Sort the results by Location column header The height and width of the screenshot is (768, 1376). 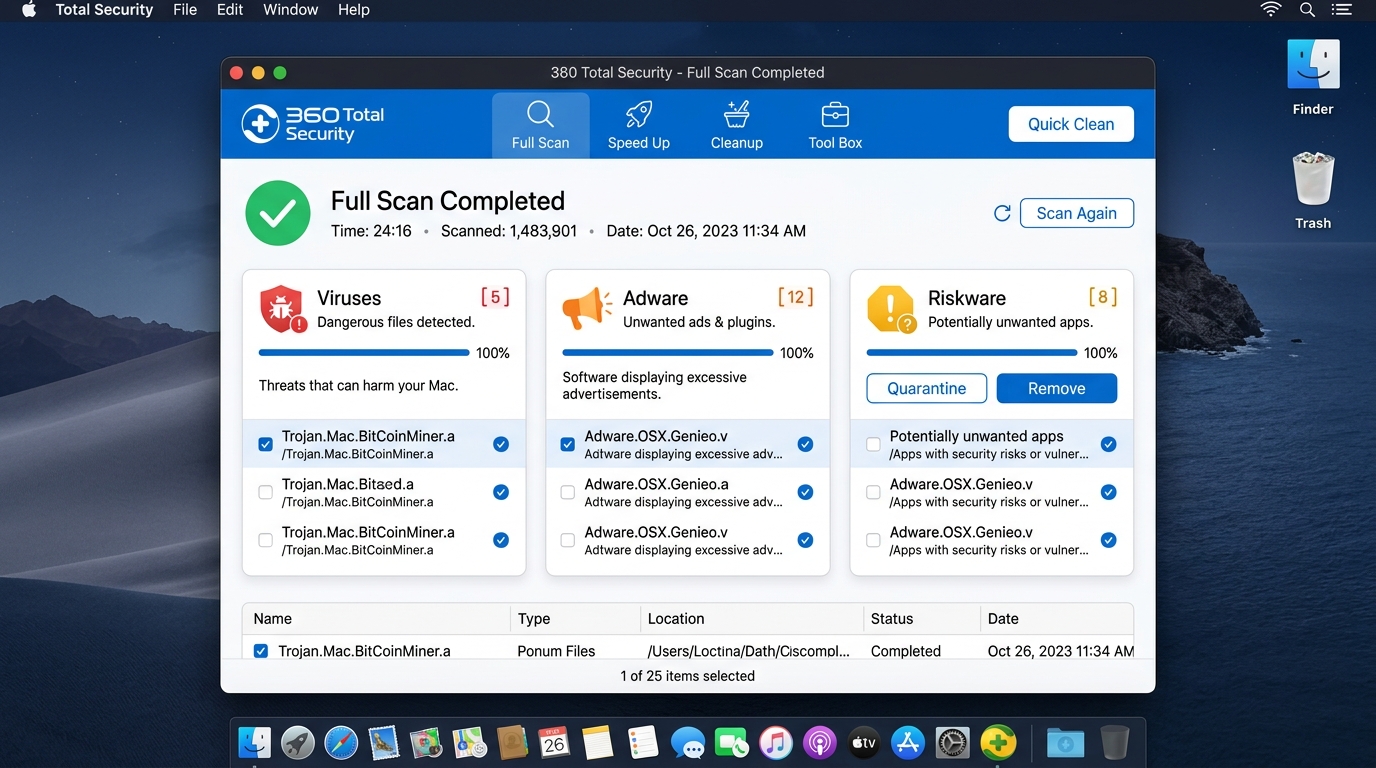point(676,619)
